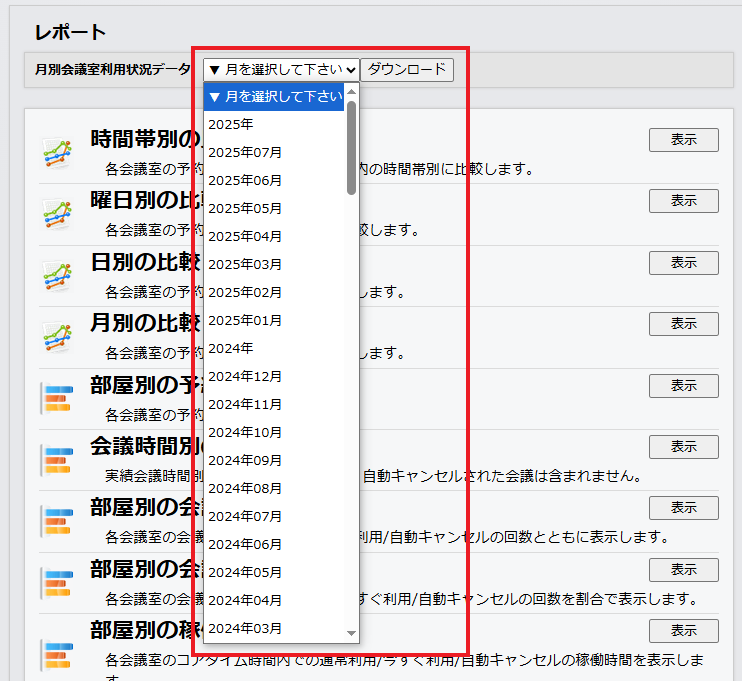
Task: Select the 2024年 yearly option
Action: (x=230, y=348)
